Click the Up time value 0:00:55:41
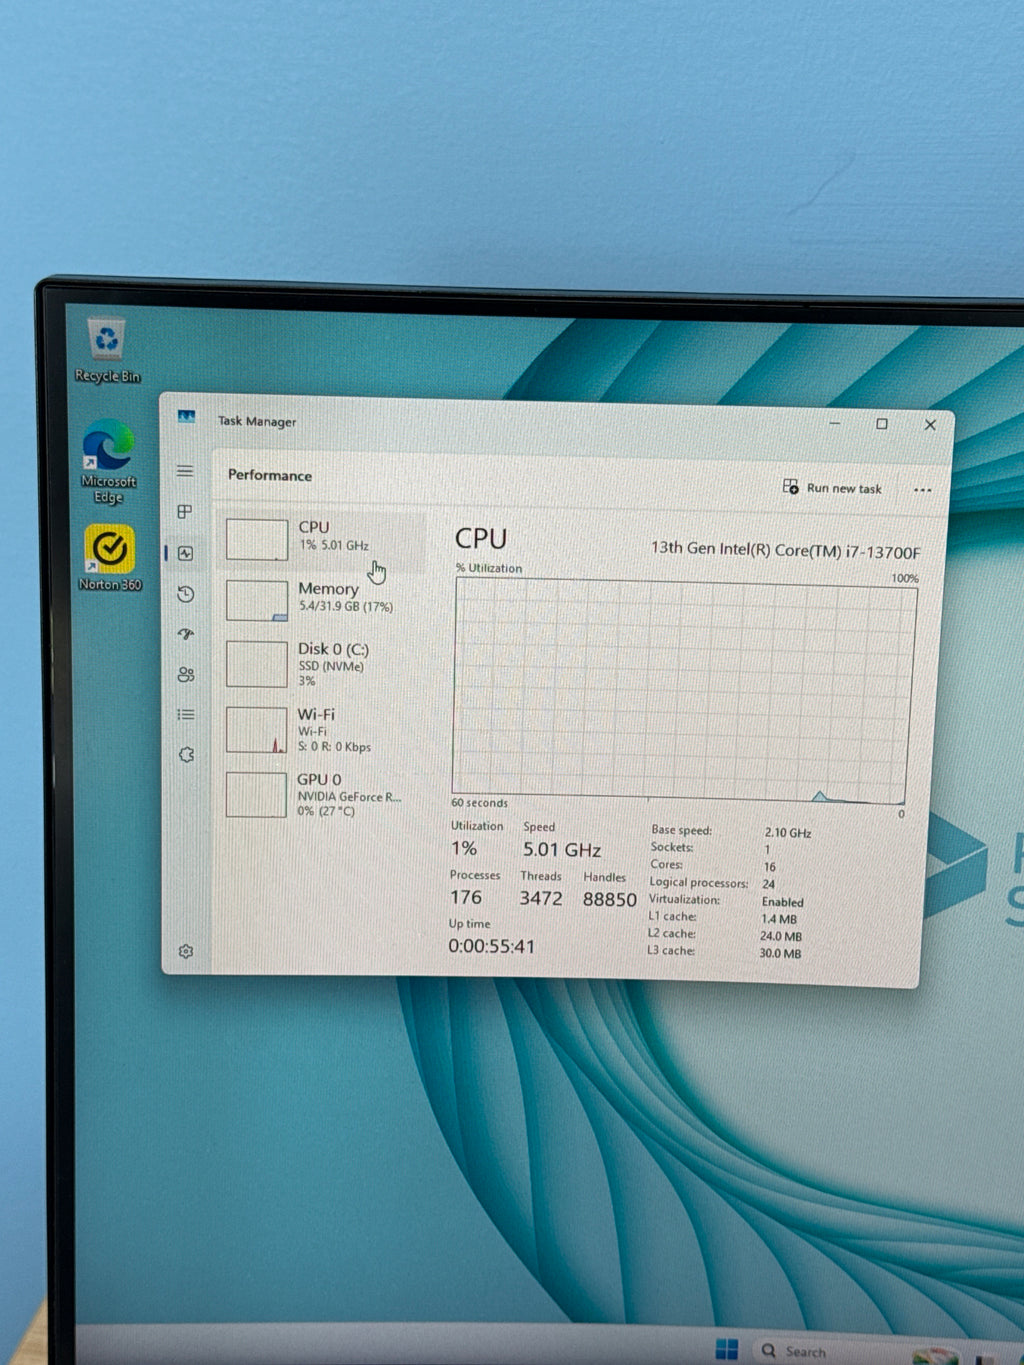The width and height of the screenshot is (1024, 1365). tap(491, 946)
